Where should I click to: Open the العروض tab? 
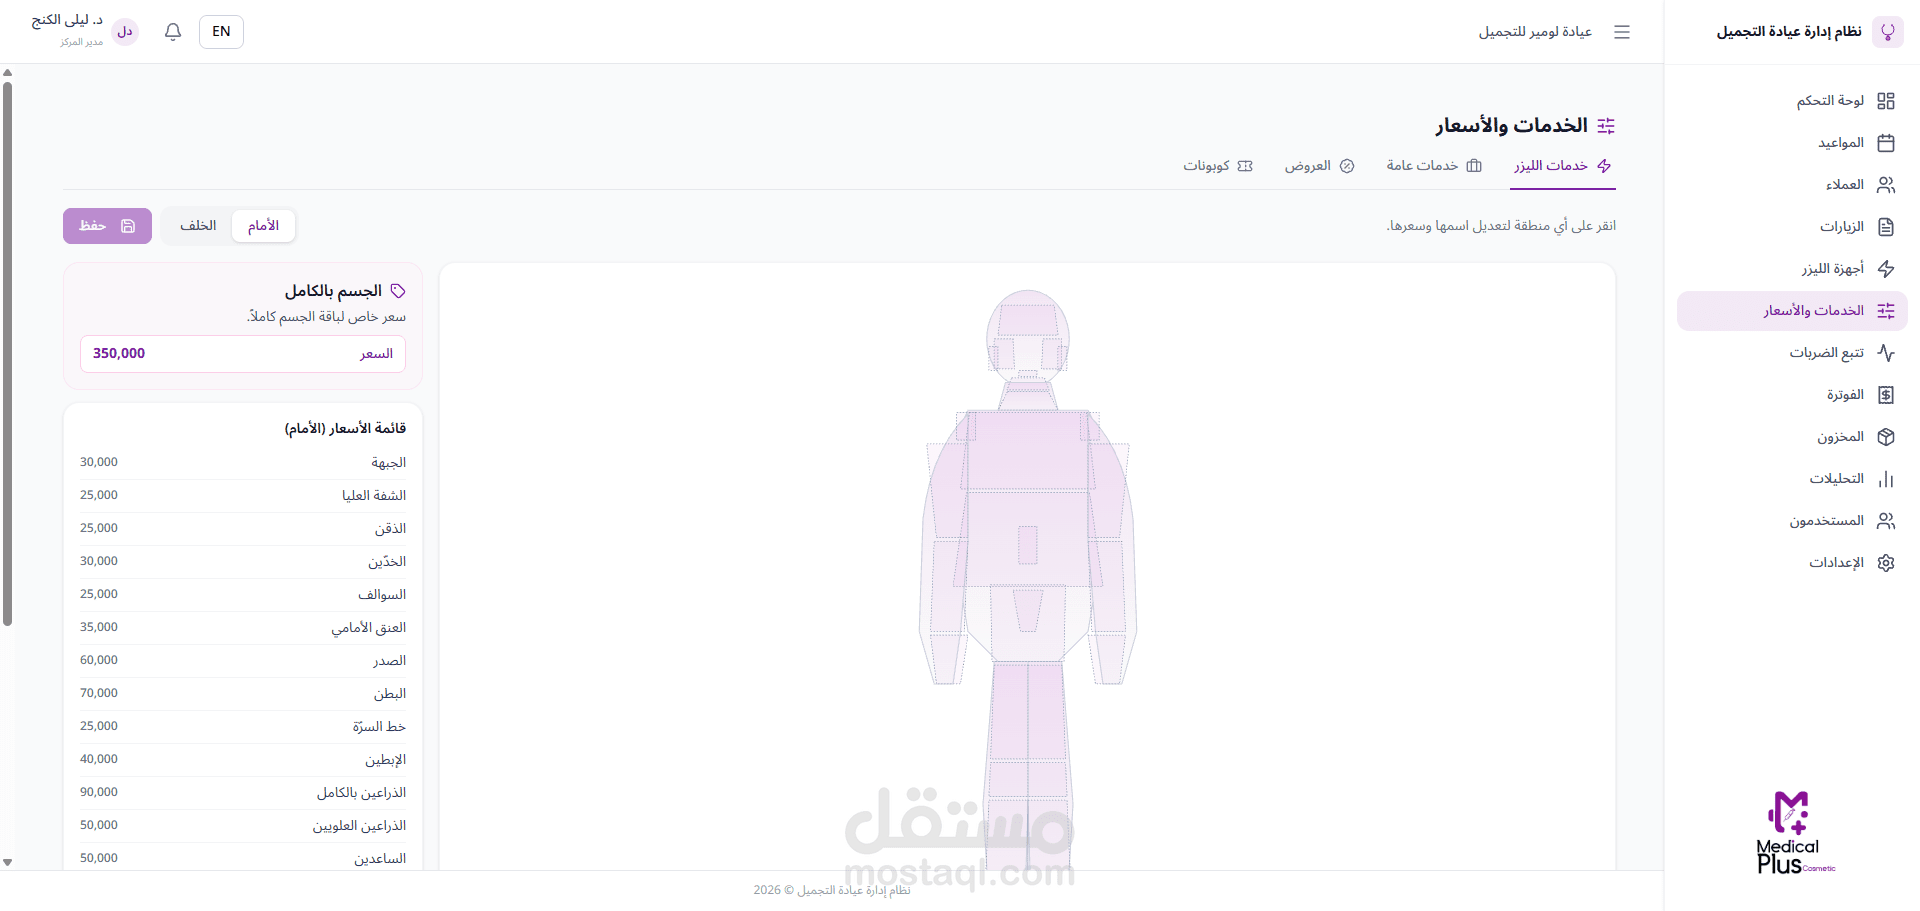[x=1319, y=166]
